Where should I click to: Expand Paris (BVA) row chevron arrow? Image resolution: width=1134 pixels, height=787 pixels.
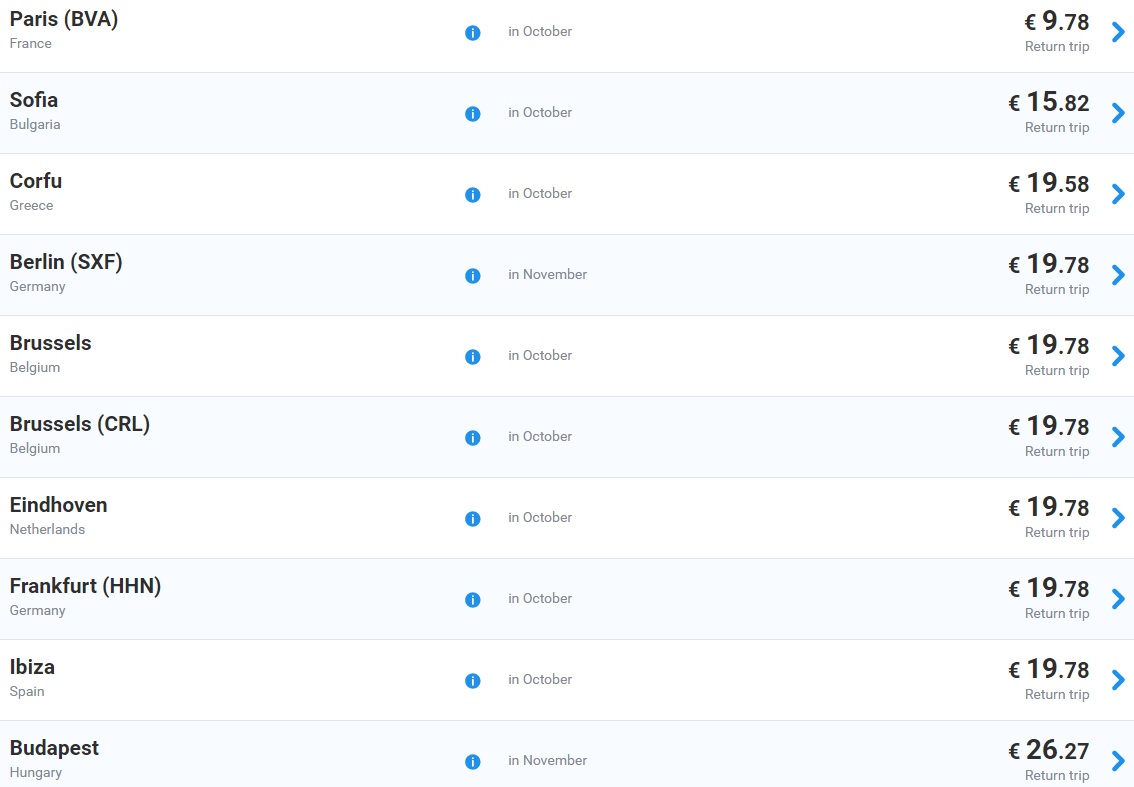[x=1118, y=33]
